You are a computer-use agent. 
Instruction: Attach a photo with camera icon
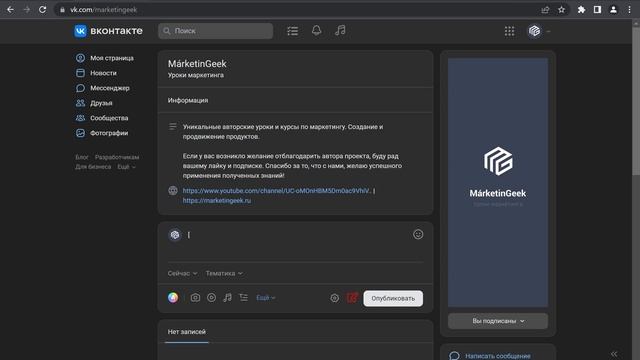click(195, 298)
